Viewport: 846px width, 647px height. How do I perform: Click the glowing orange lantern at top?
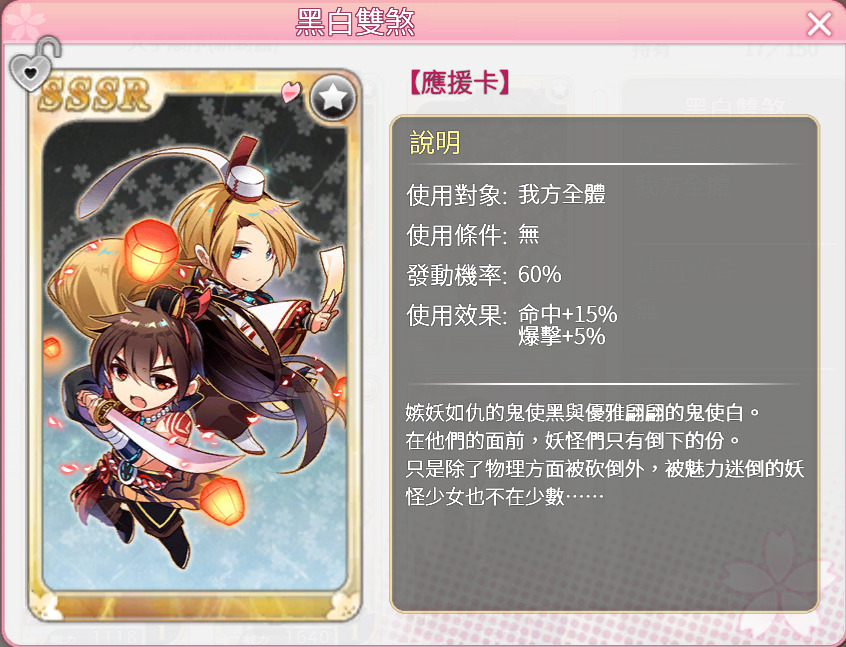coord(151,250)
